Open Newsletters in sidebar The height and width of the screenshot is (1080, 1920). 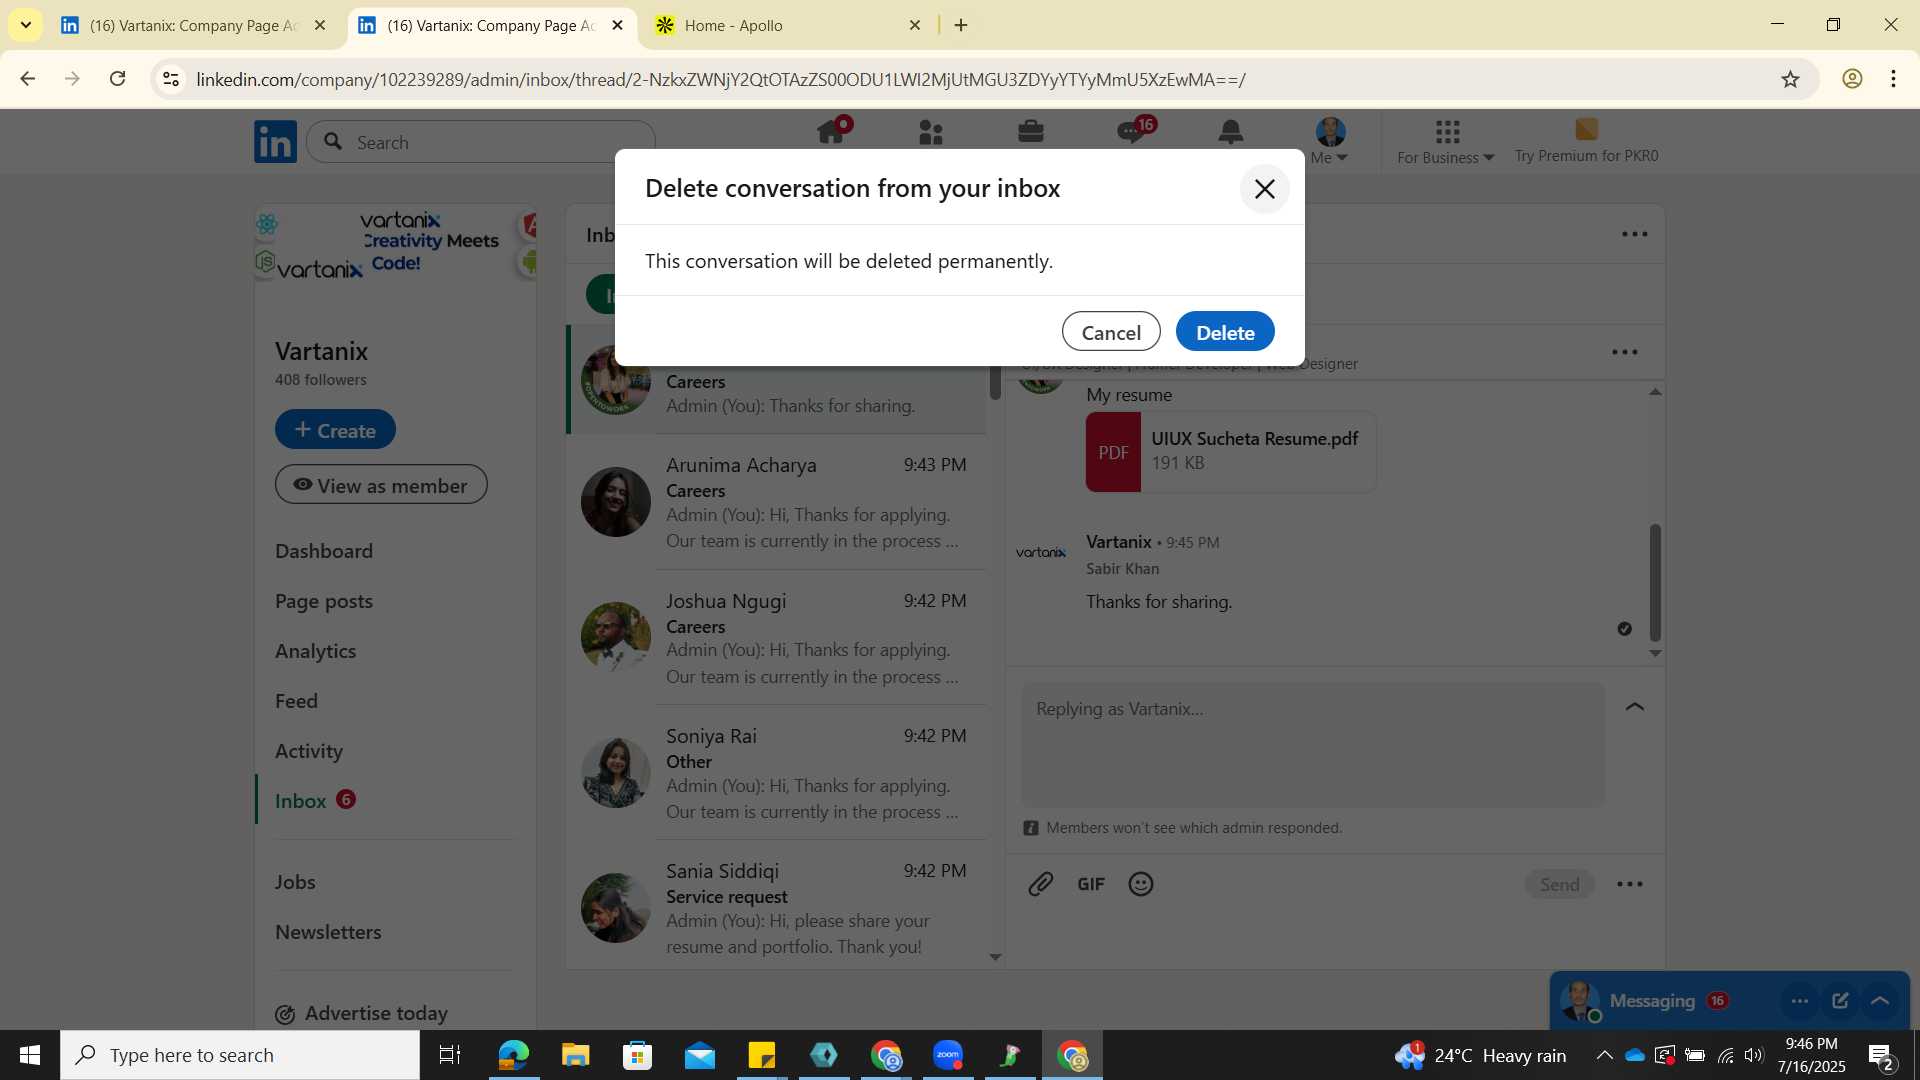(328, 932)
